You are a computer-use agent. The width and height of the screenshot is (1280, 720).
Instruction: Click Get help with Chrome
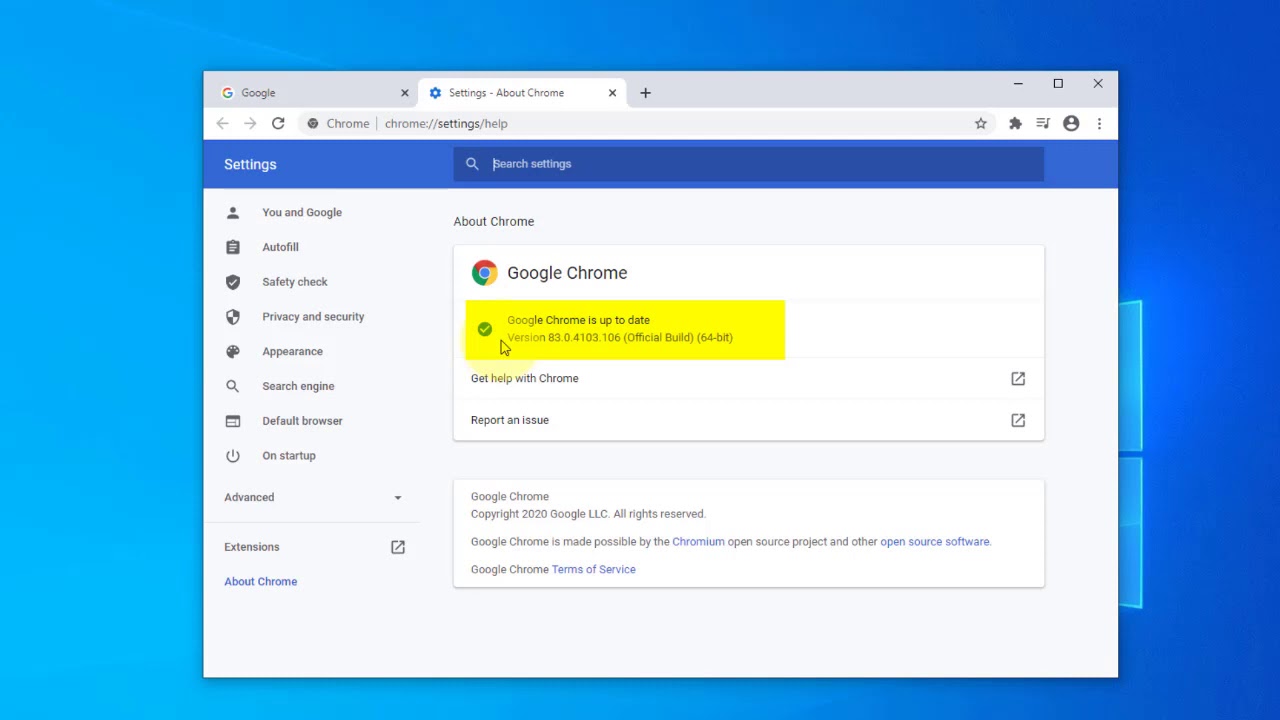click(x=525, y=378)
